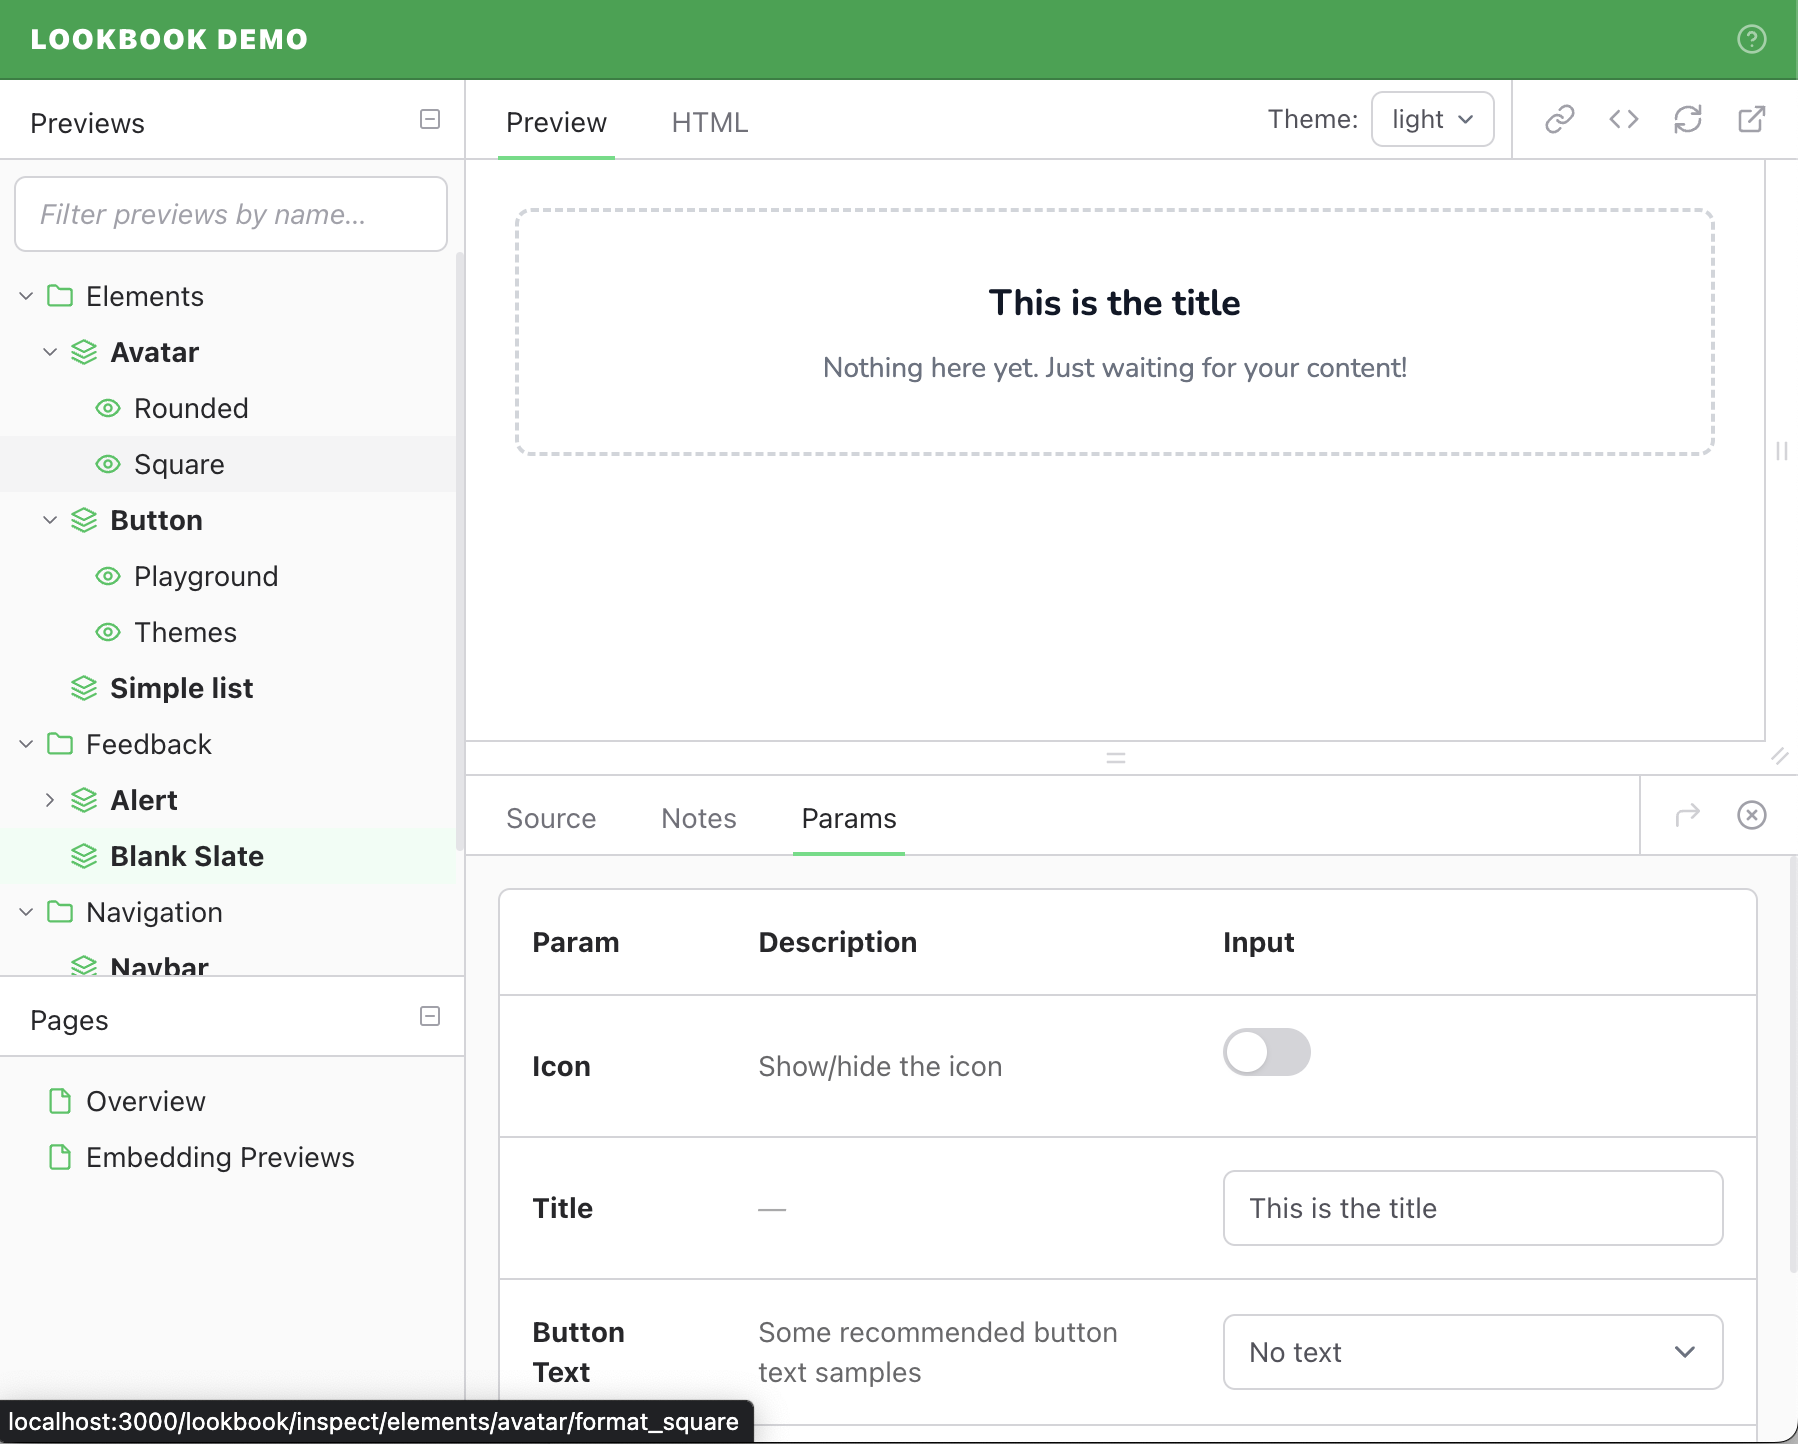Collapse the Button group chevron
Viewport: 1798px width, 1444px height.
[x=50, y=520]
